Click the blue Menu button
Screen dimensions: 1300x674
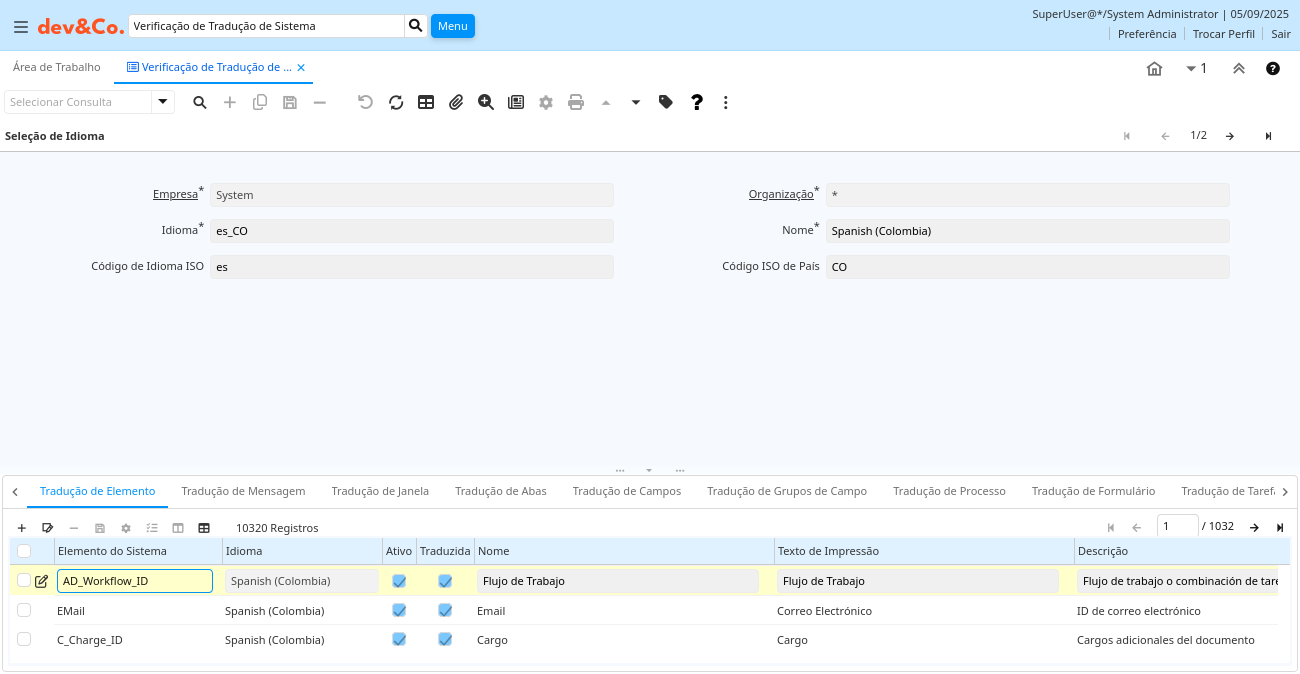coord(452,26)
